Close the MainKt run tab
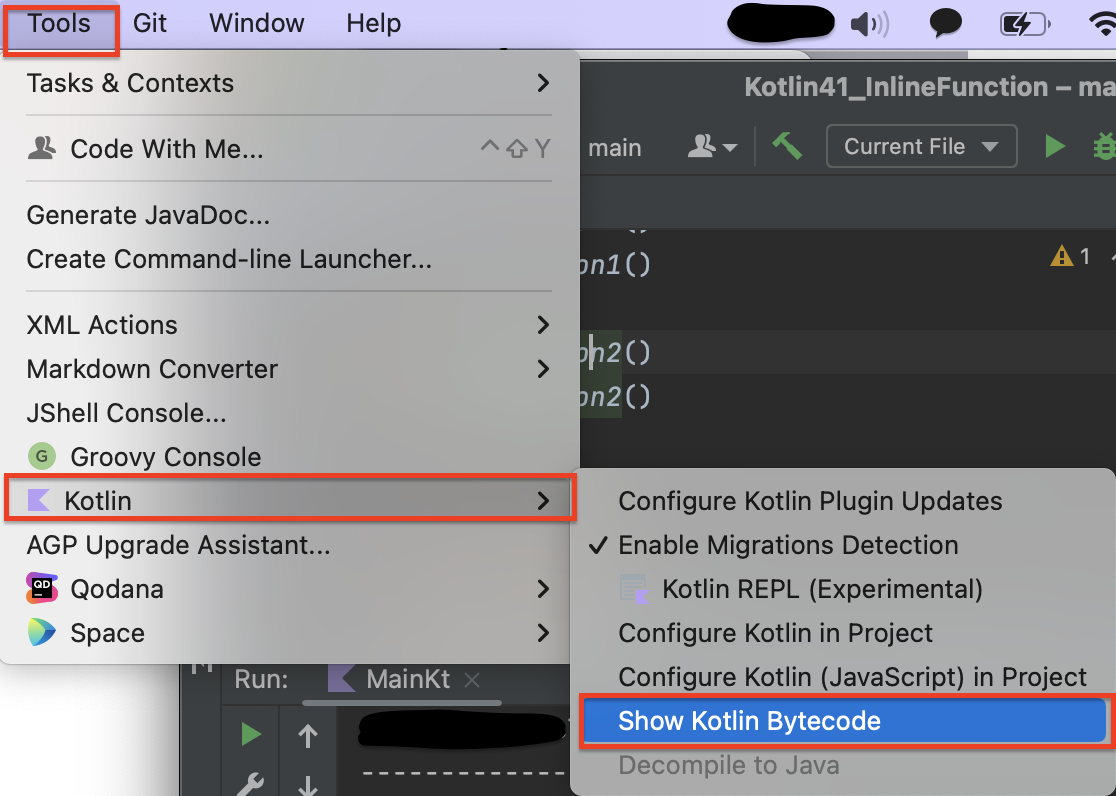 click(x=471, y=680)
